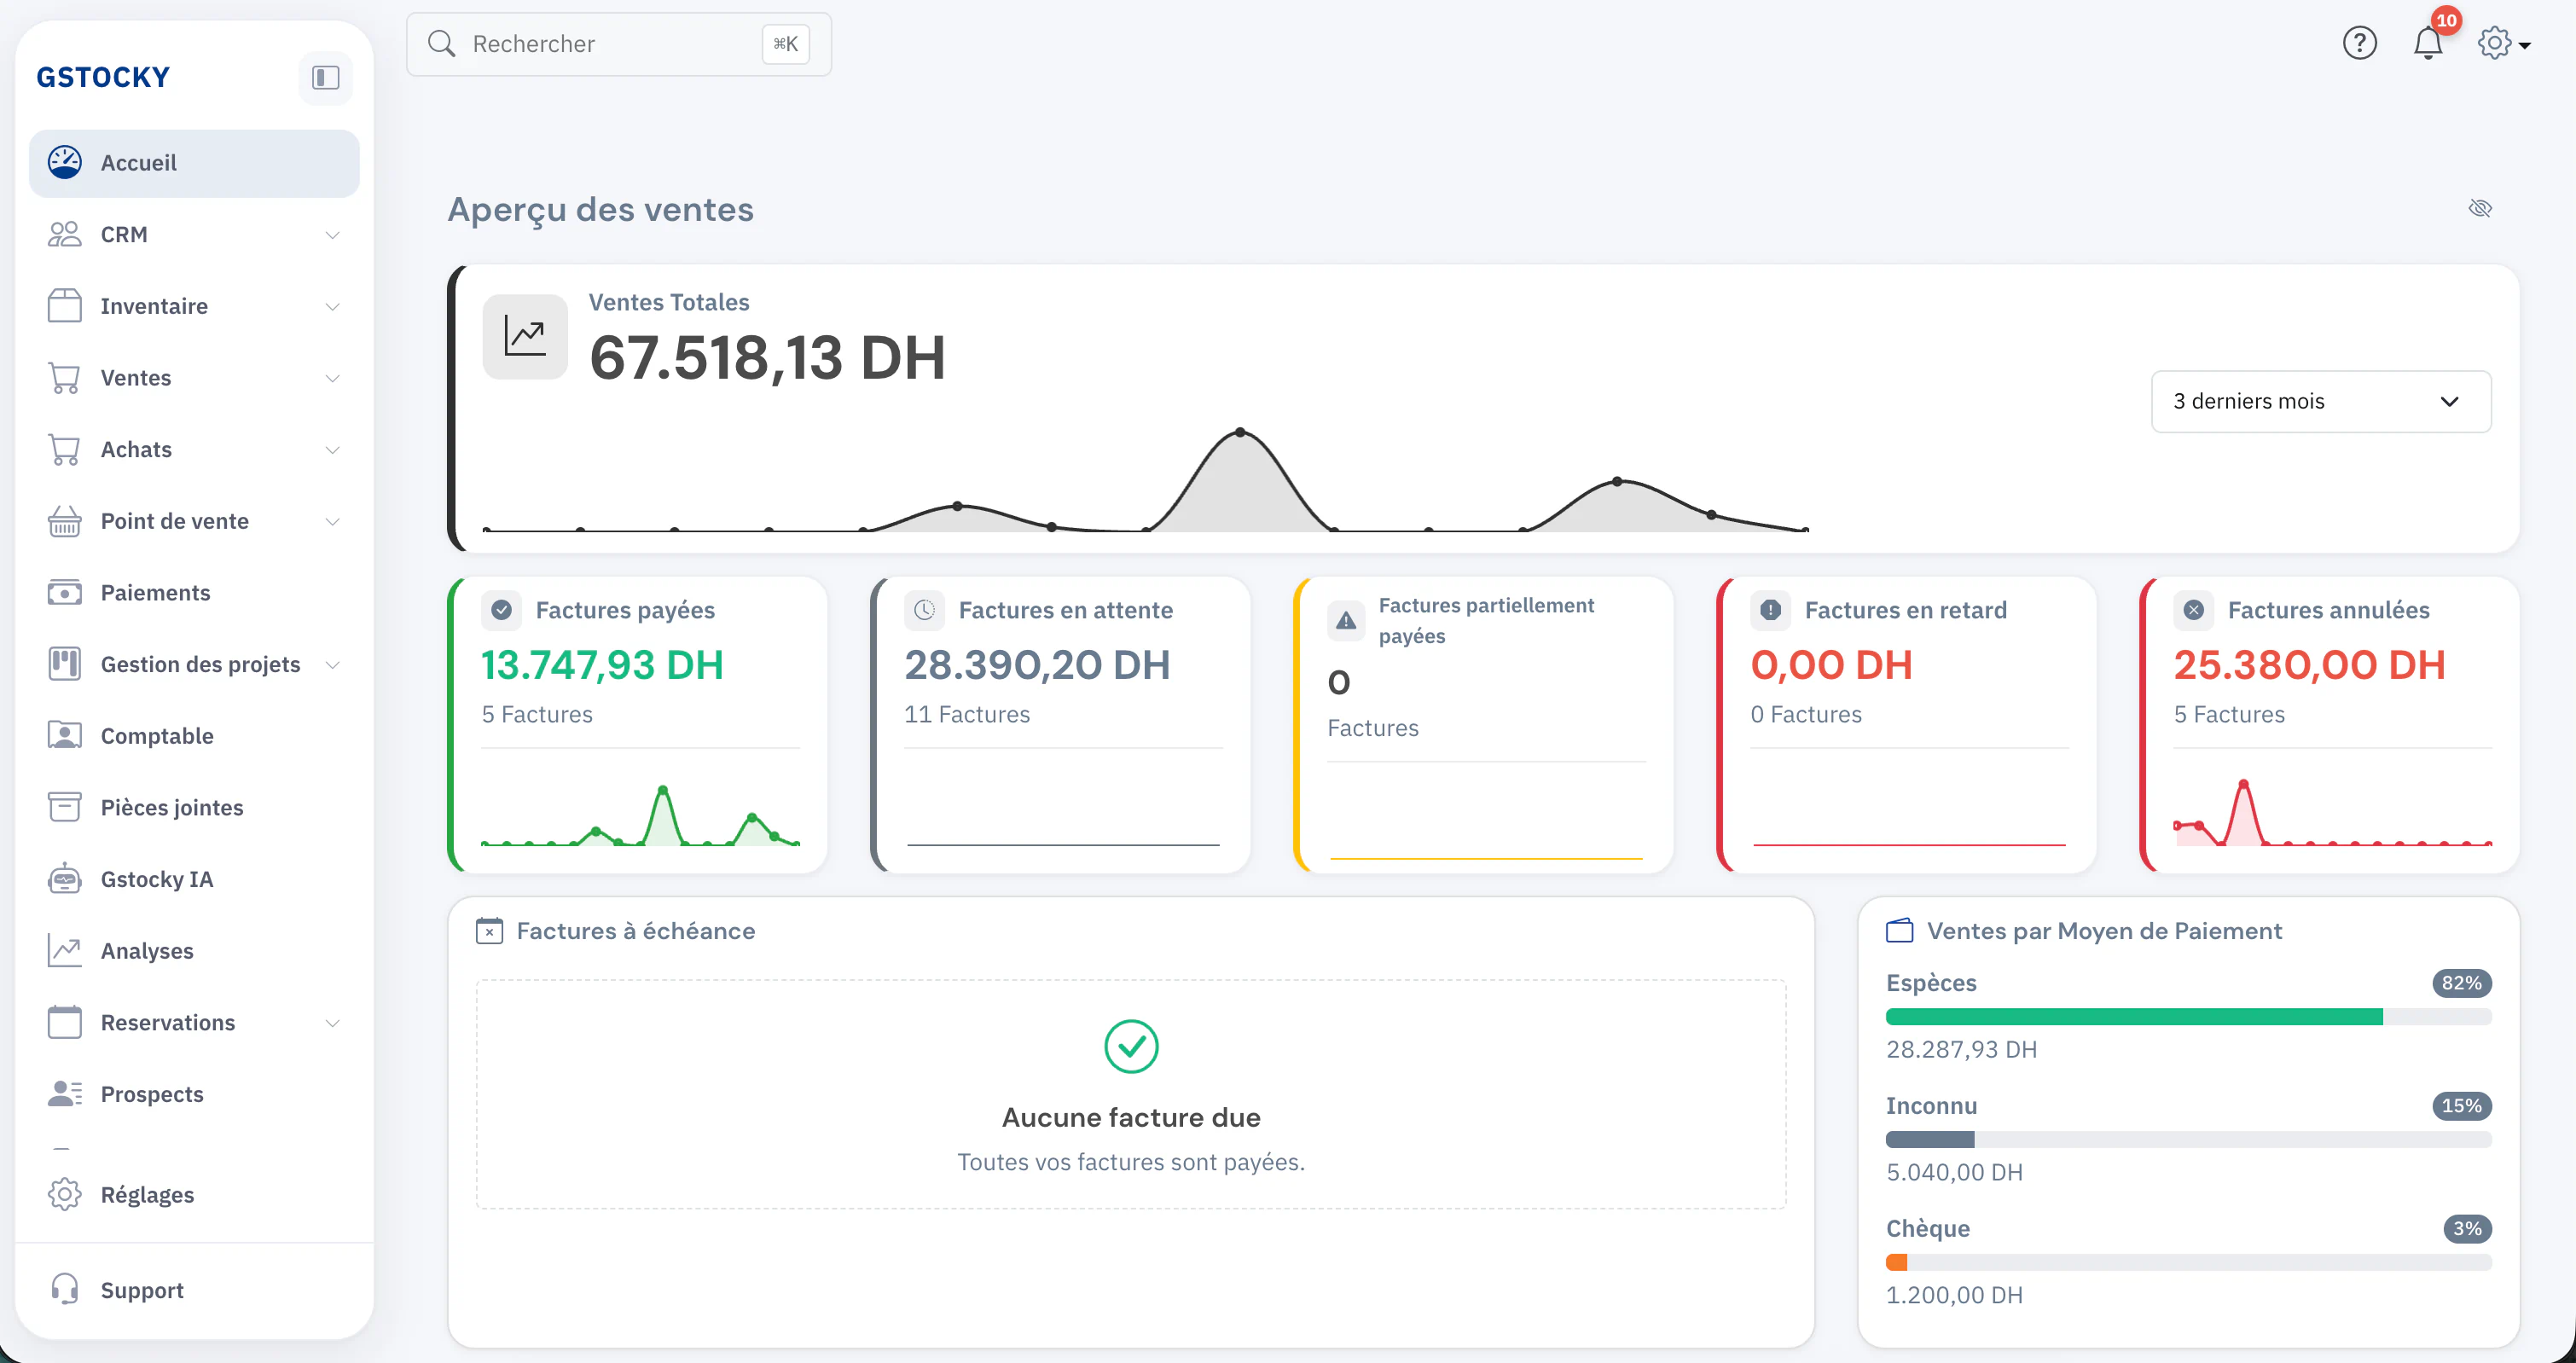Open Réglages settings link

(194, 1194)
